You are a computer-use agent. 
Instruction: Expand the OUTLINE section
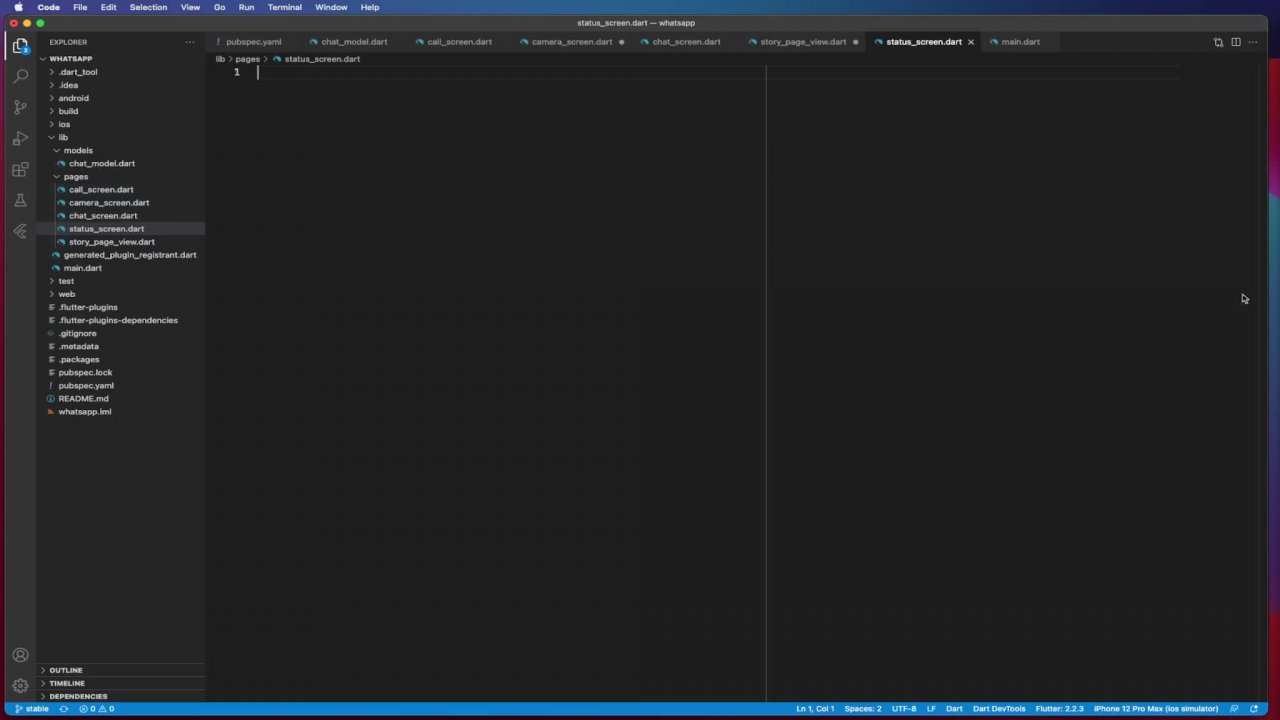point(66,670)
